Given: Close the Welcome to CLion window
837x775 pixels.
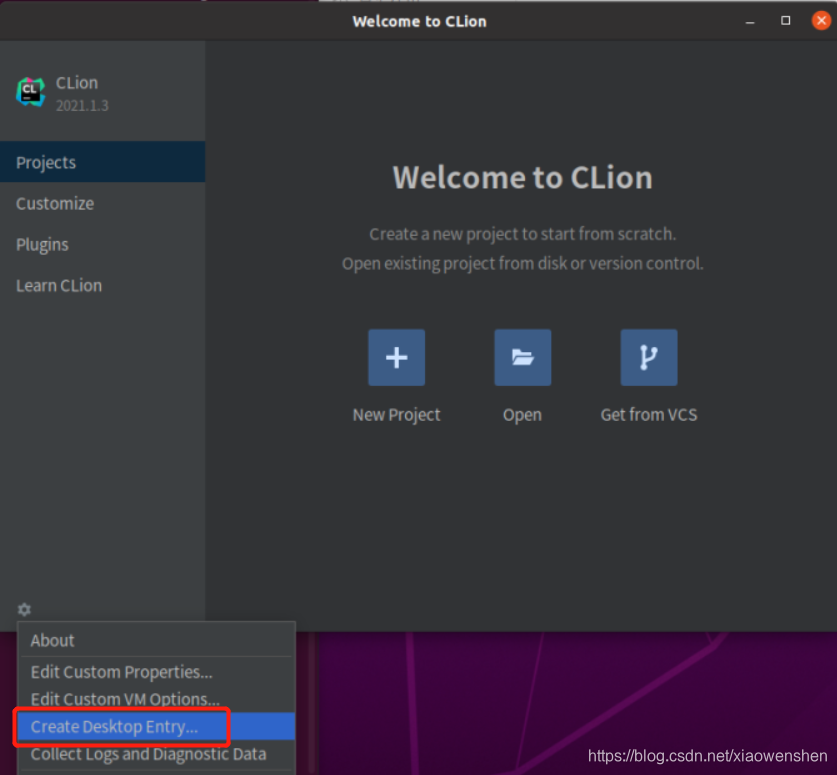Looking at the screenshot, I should click(x=821, y=21).
